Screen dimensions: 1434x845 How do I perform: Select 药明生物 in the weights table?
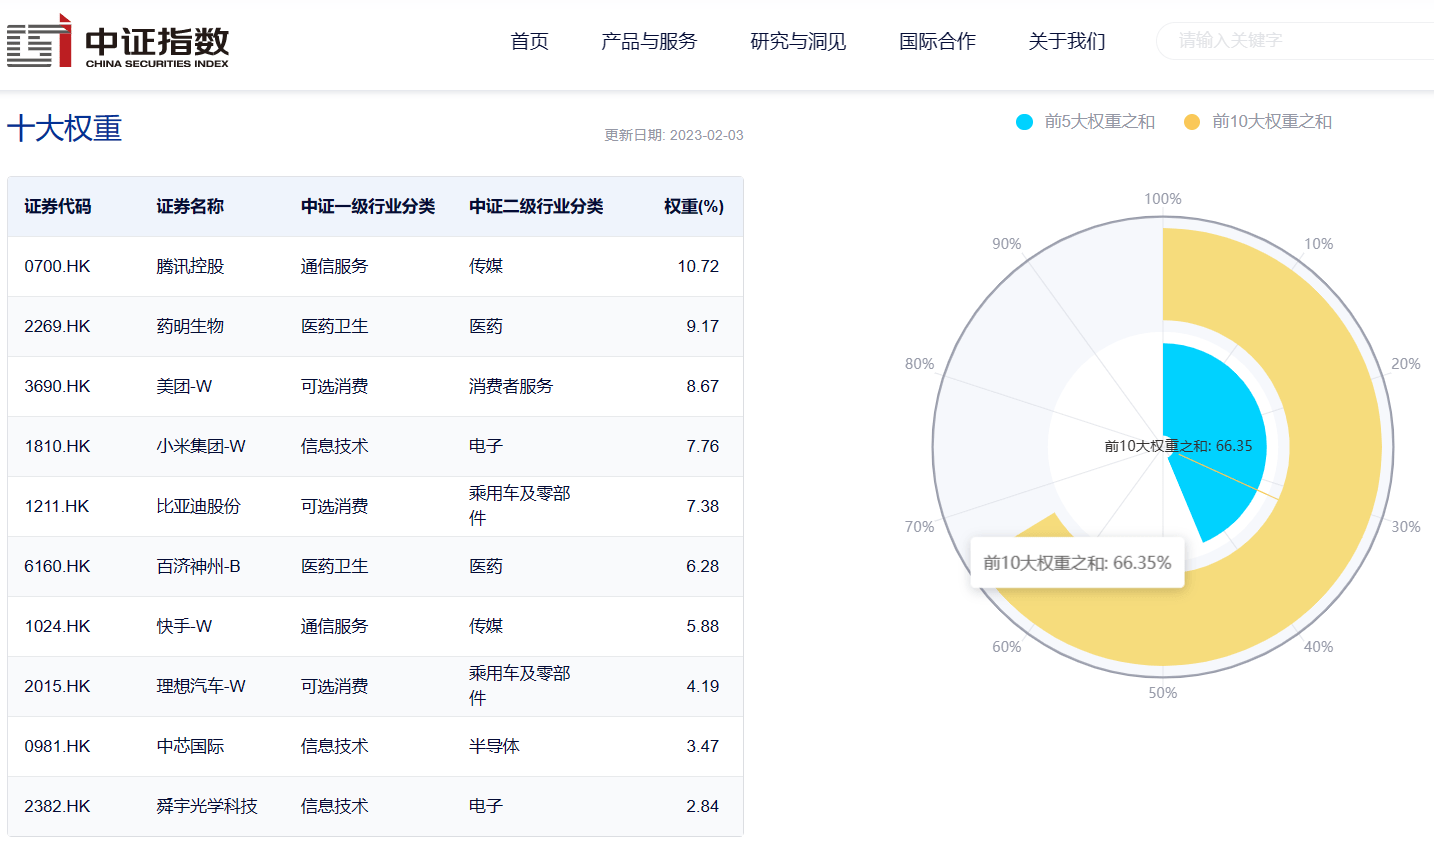coord(189,326)
